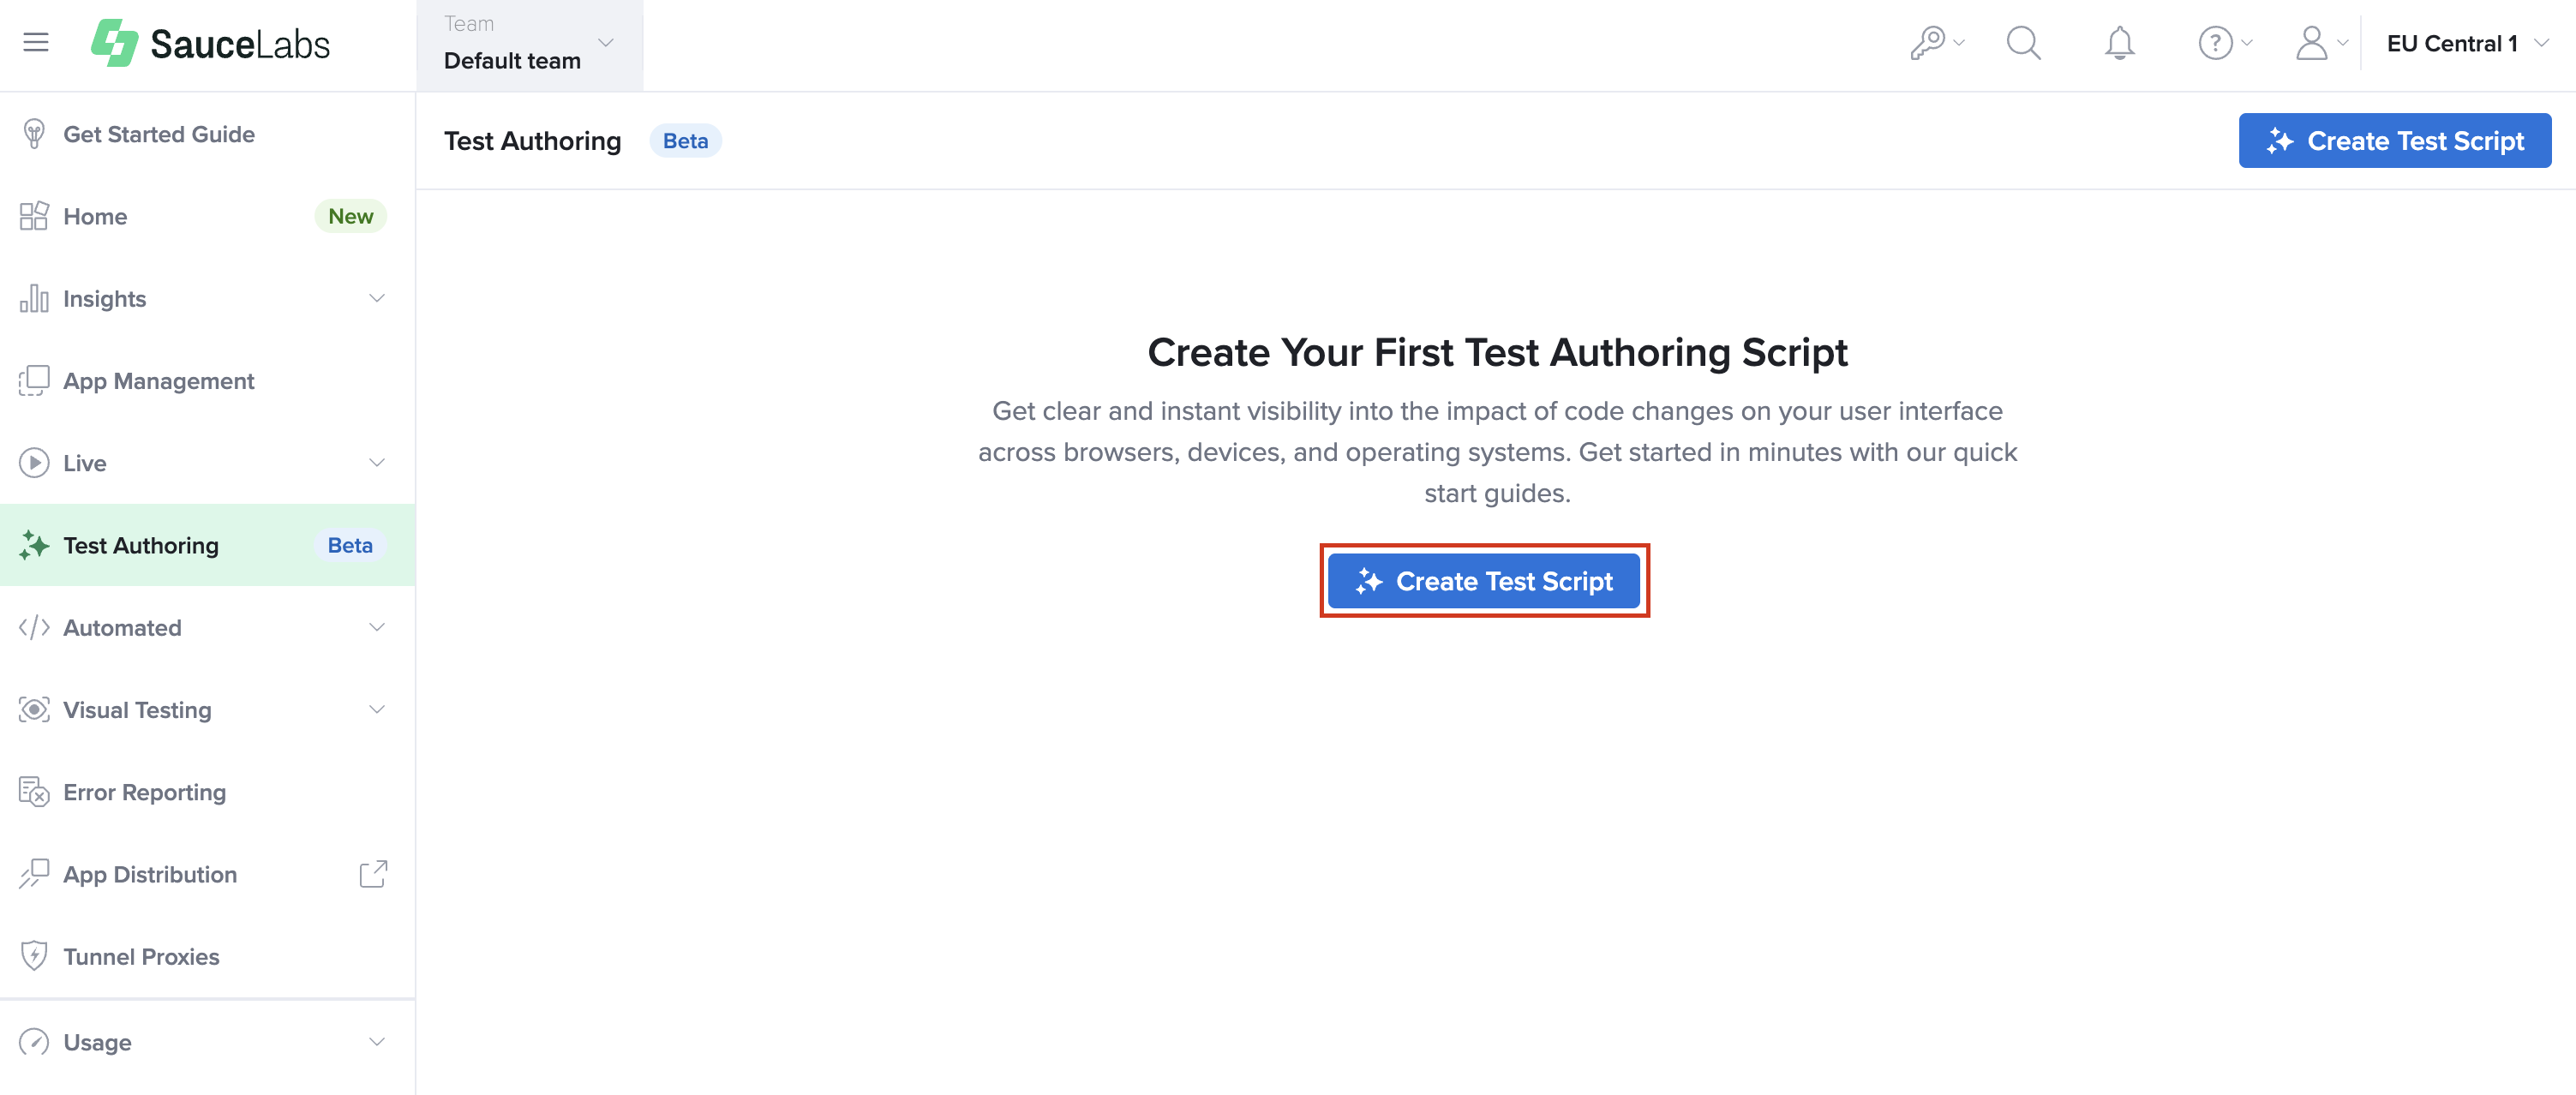The image size is (2576, 1095).
Task: Click App Distribution external link icon
Action: [x=373, y=874]
